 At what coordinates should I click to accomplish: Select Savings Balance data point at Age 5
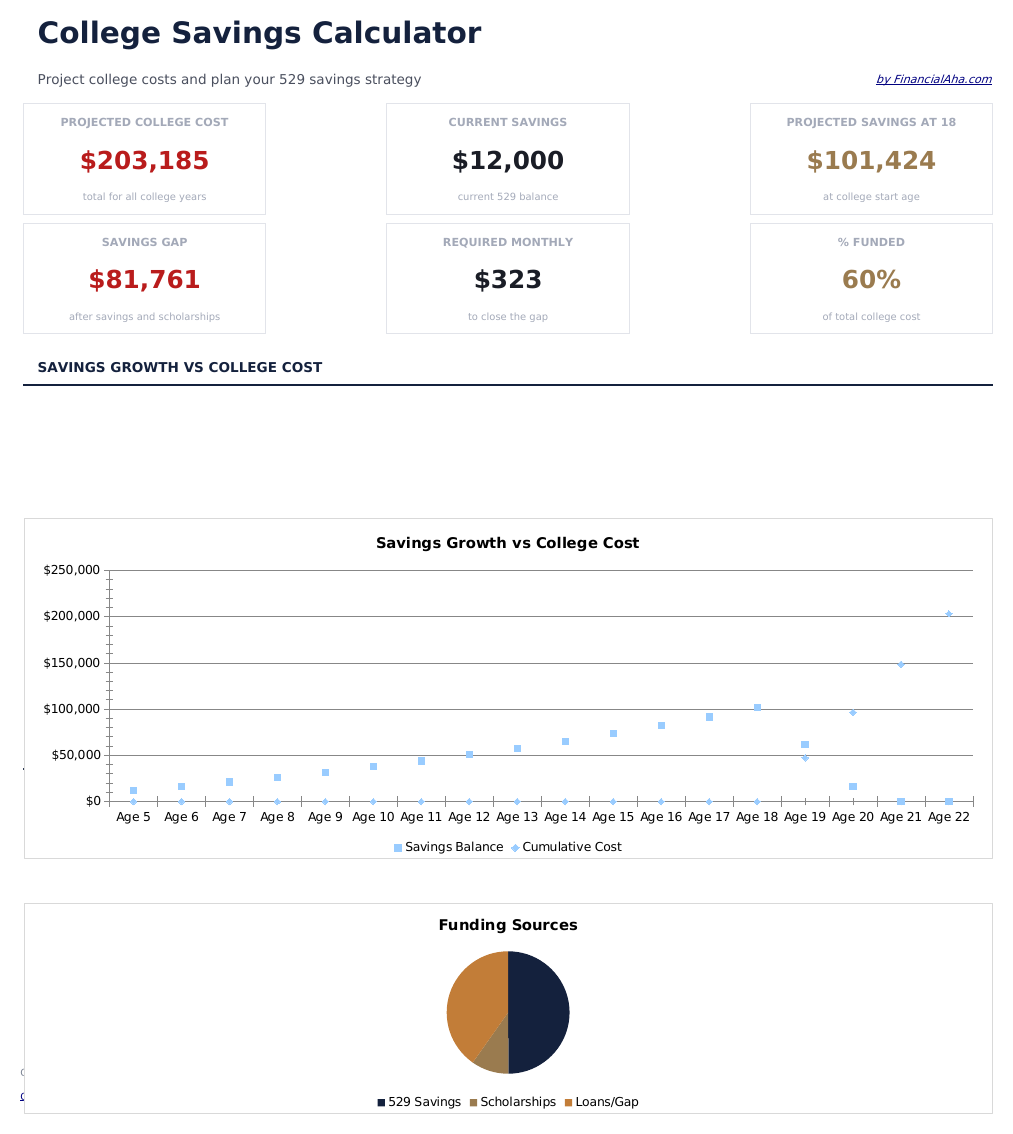(133, 791)
